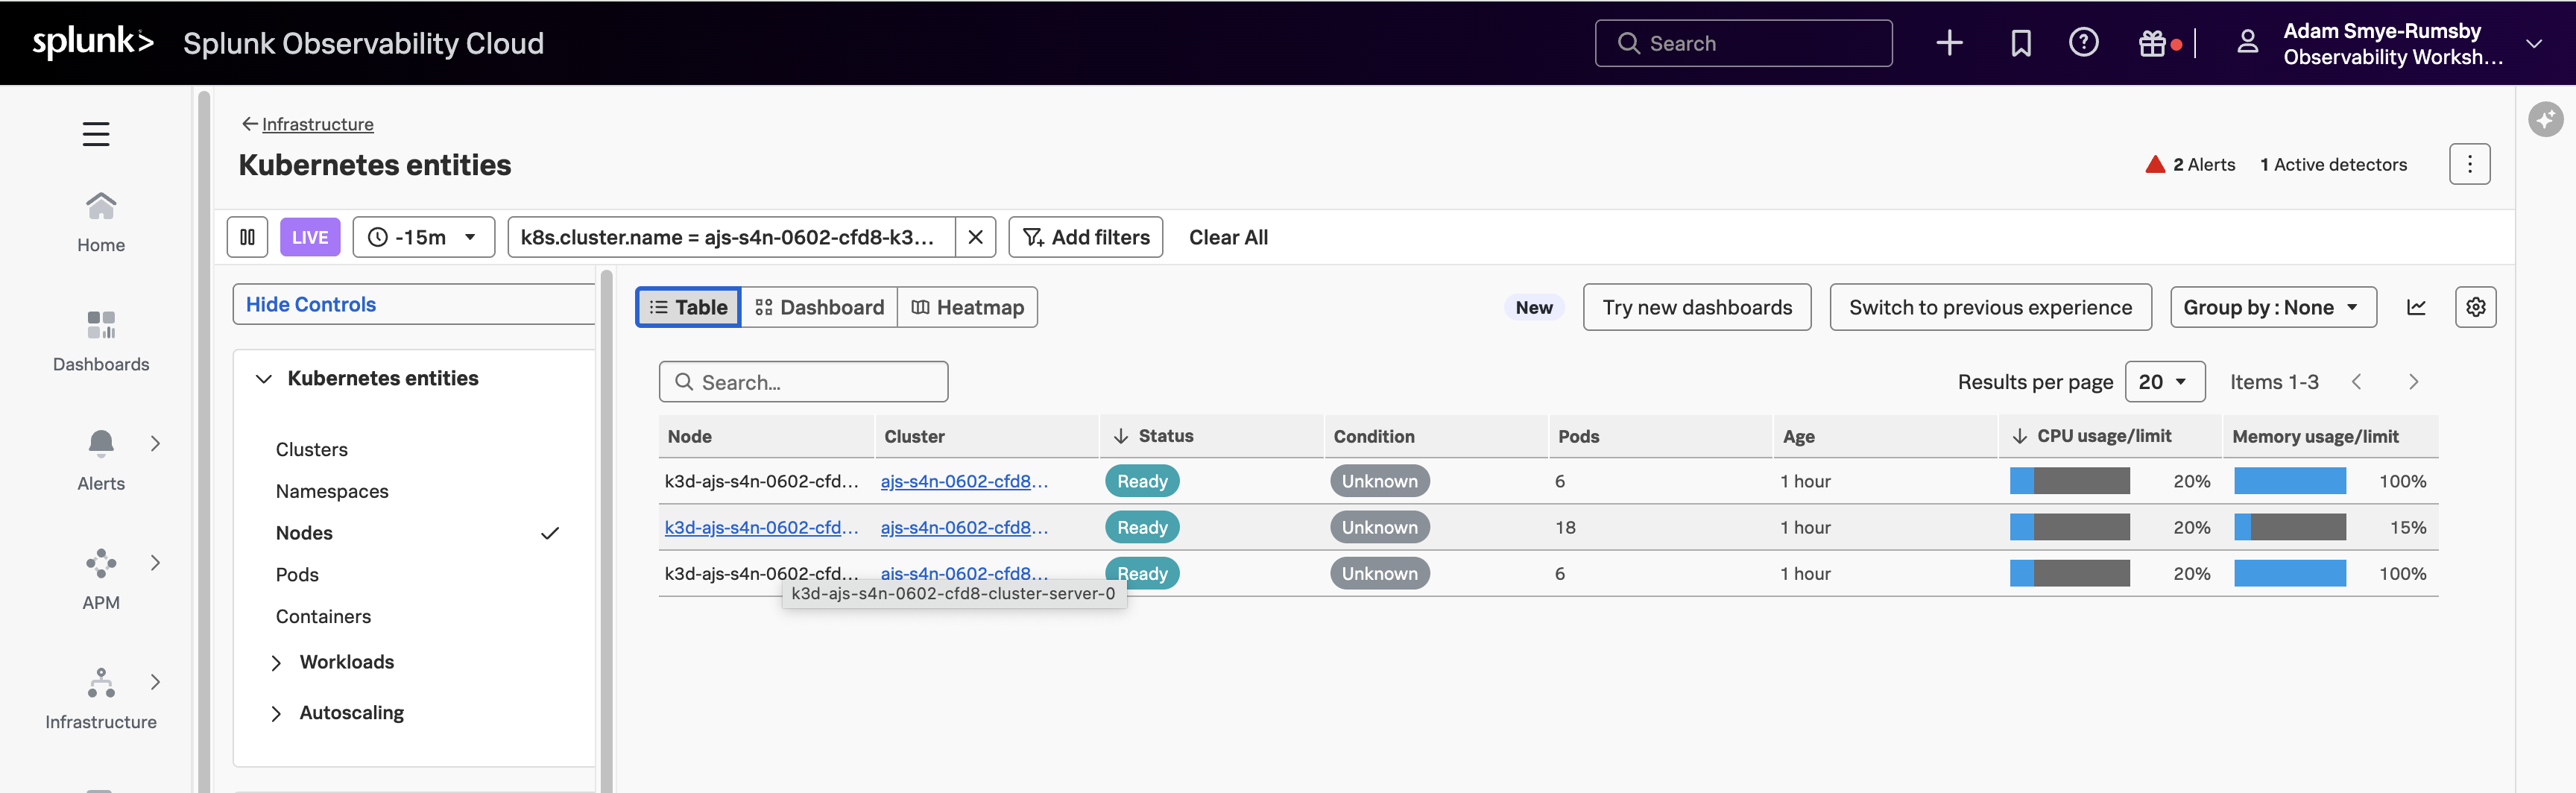Click the Add filters button
The image size is (2576, 793).
[1085, 237]
